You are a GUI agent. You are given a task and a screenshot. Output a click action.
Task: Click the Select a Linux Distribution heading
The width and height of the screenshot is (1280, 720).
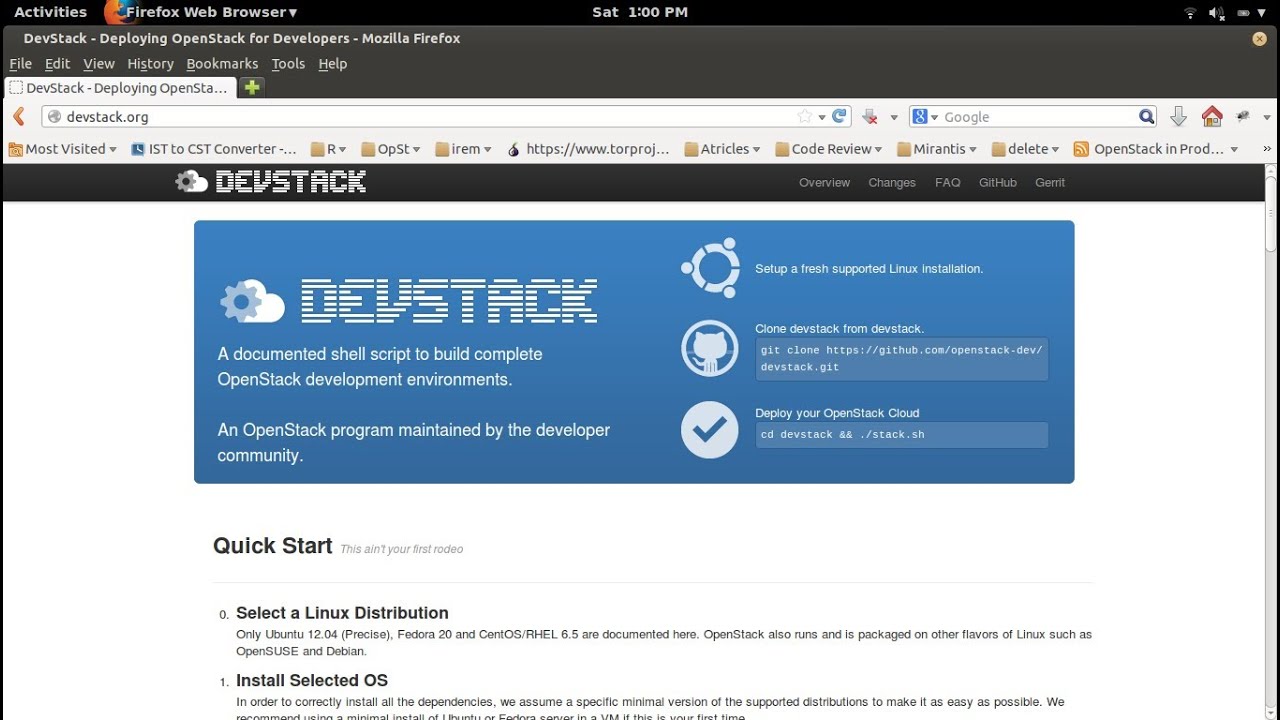(342, 613)
